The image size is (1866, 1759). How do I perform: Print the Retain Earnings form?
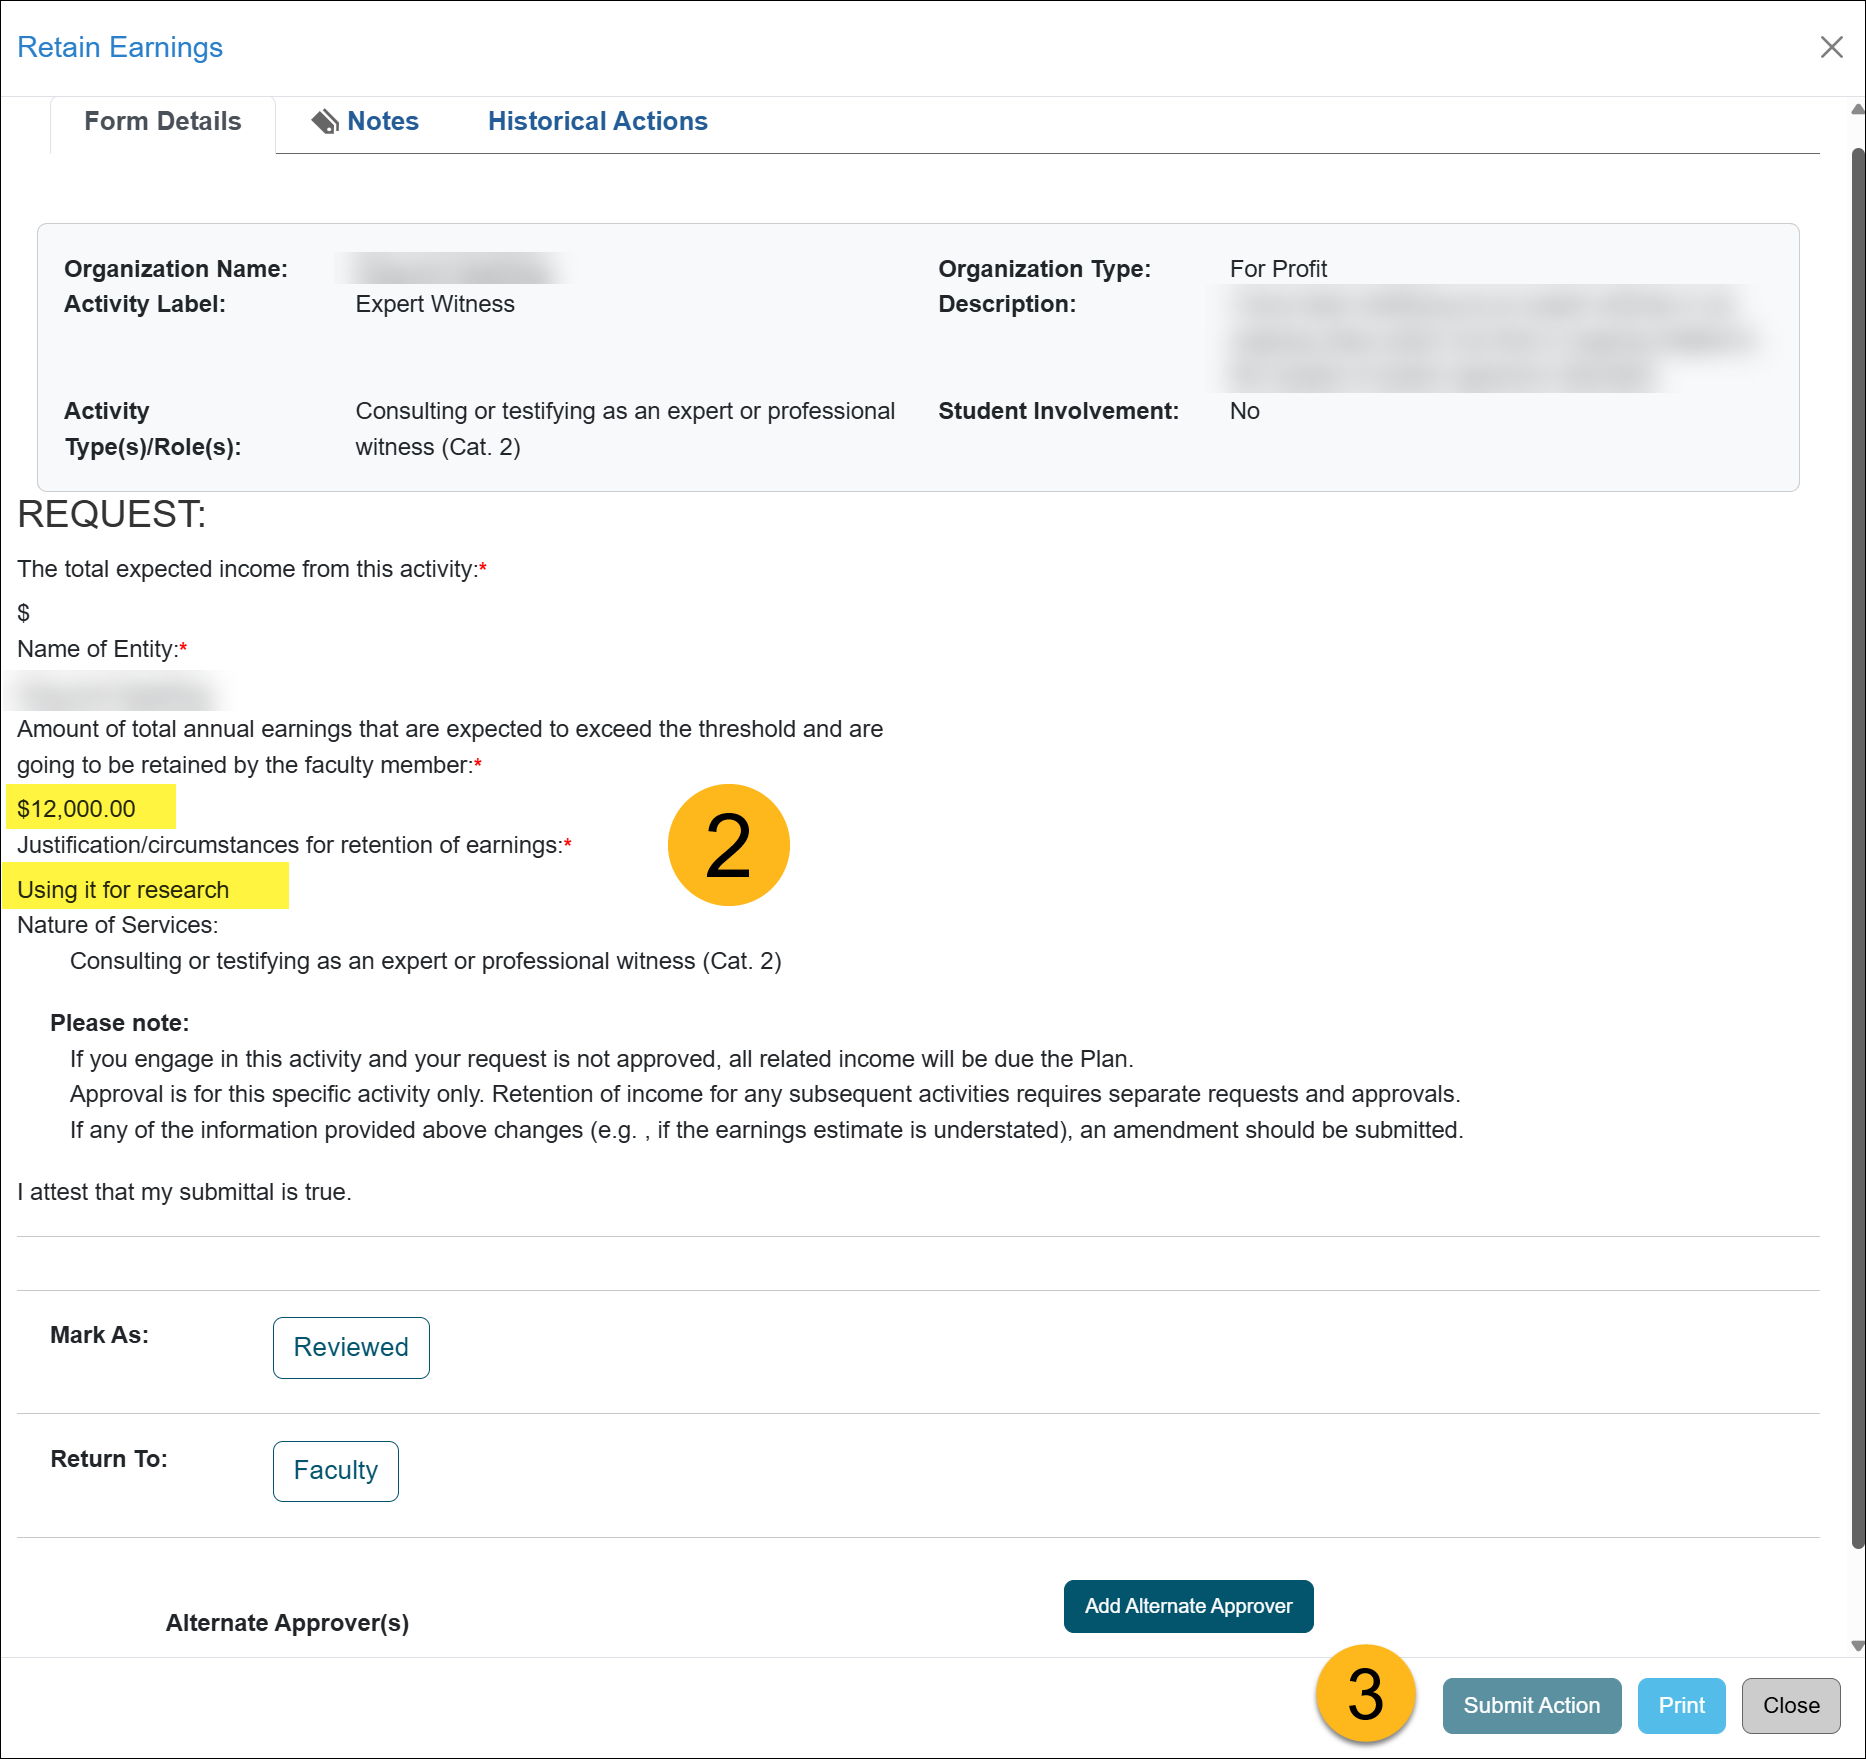pyautogui.click(x=1681, y=1705)
